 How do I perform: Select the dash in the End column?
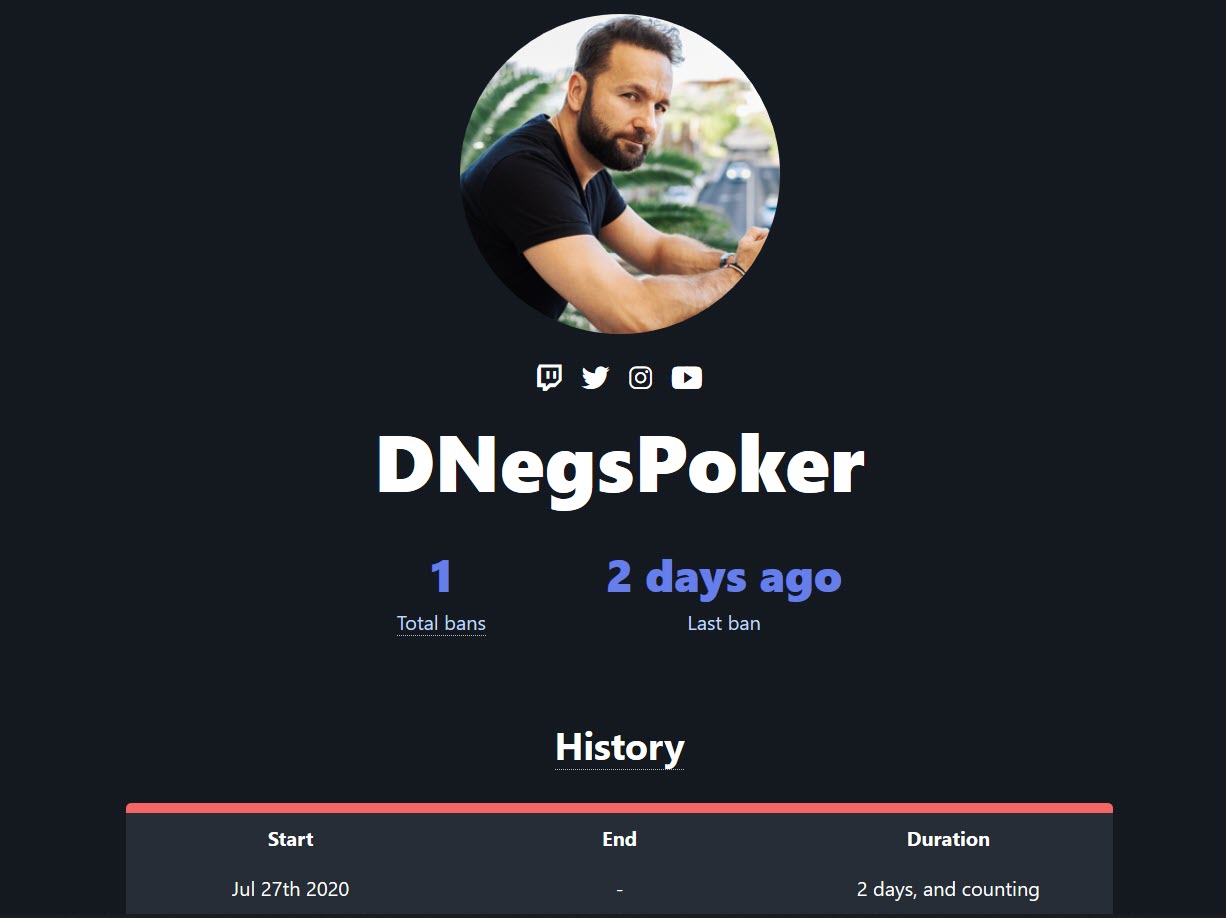pos(619,889)
